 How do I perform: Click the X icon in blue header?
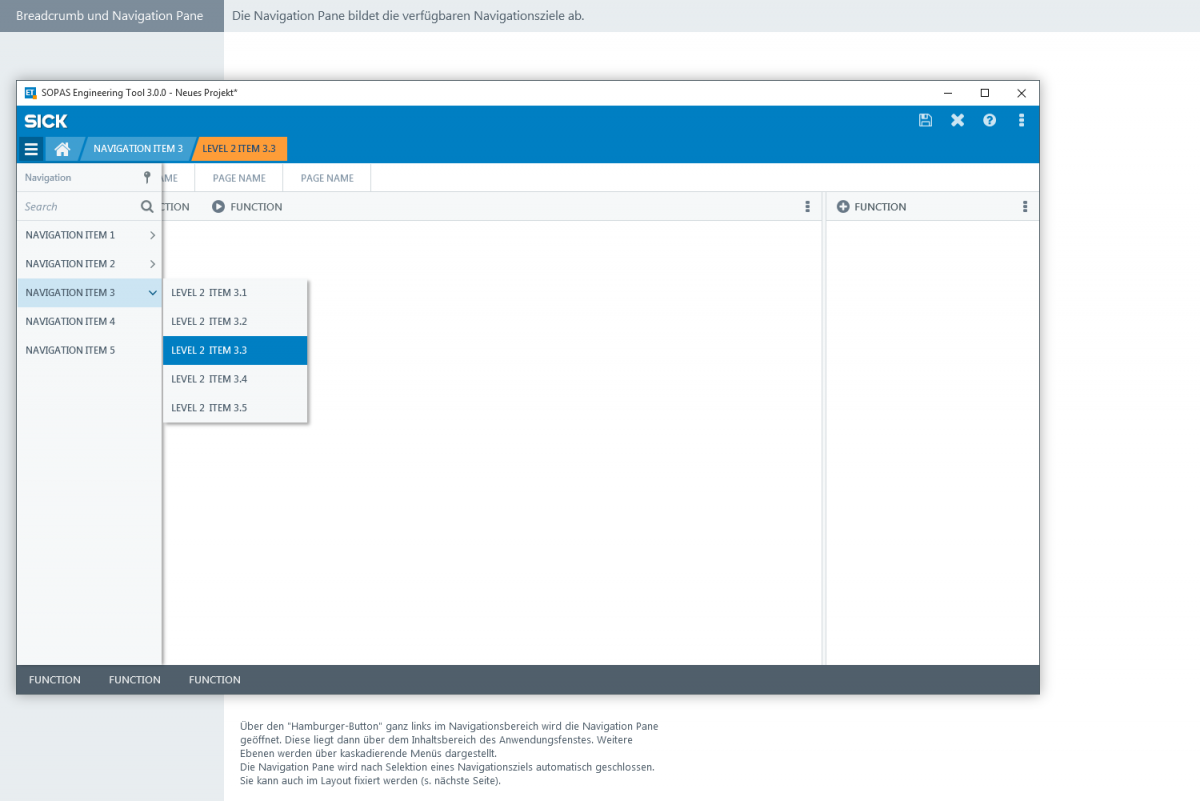pyautogui.click(x=957, y=120)
